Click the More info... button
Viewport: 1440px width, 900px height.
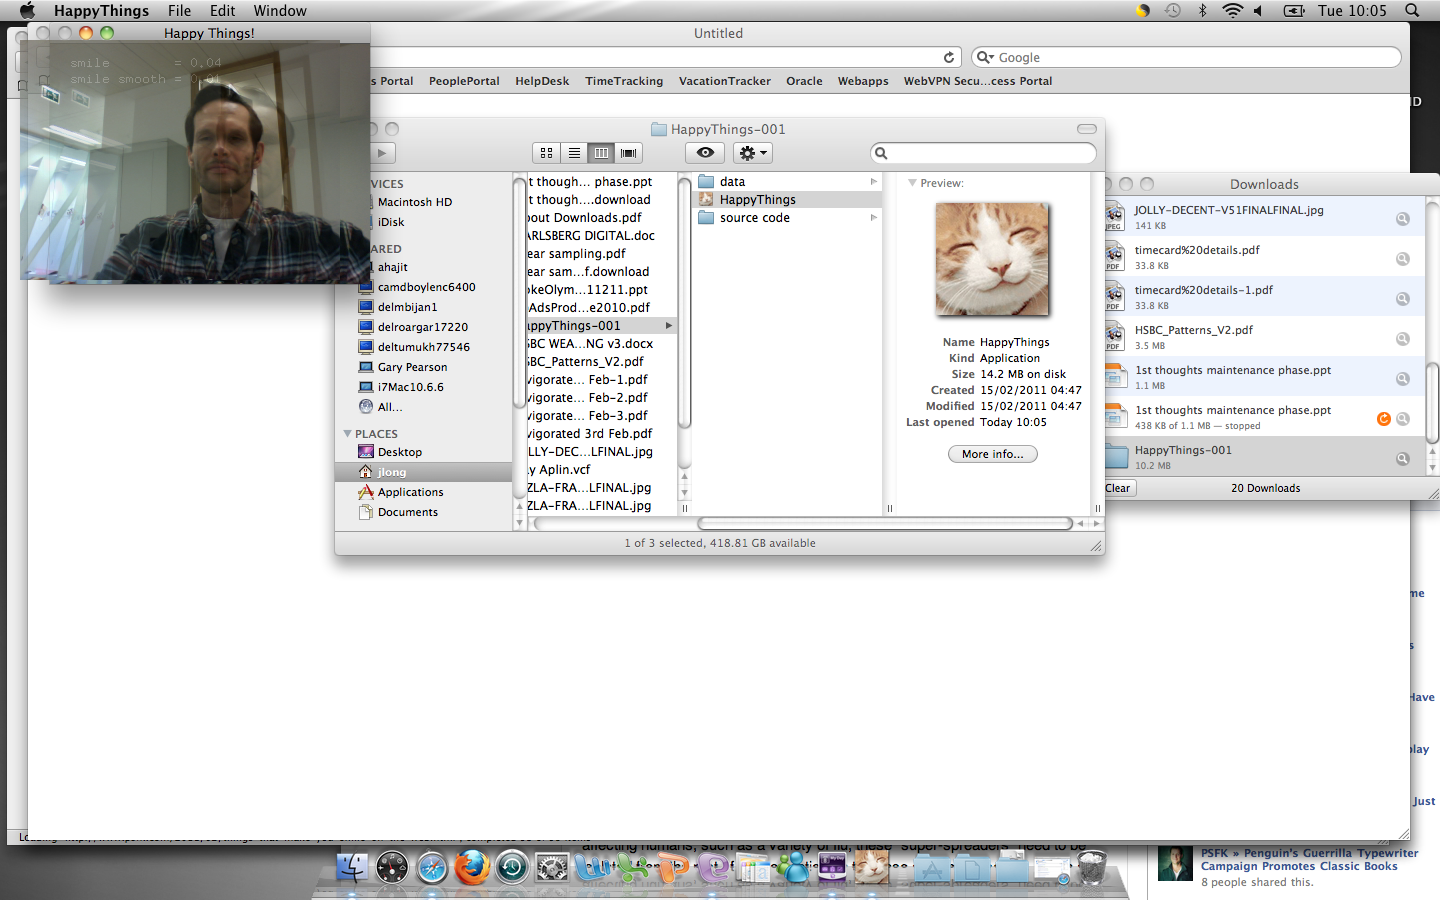[x=992, y=454]
